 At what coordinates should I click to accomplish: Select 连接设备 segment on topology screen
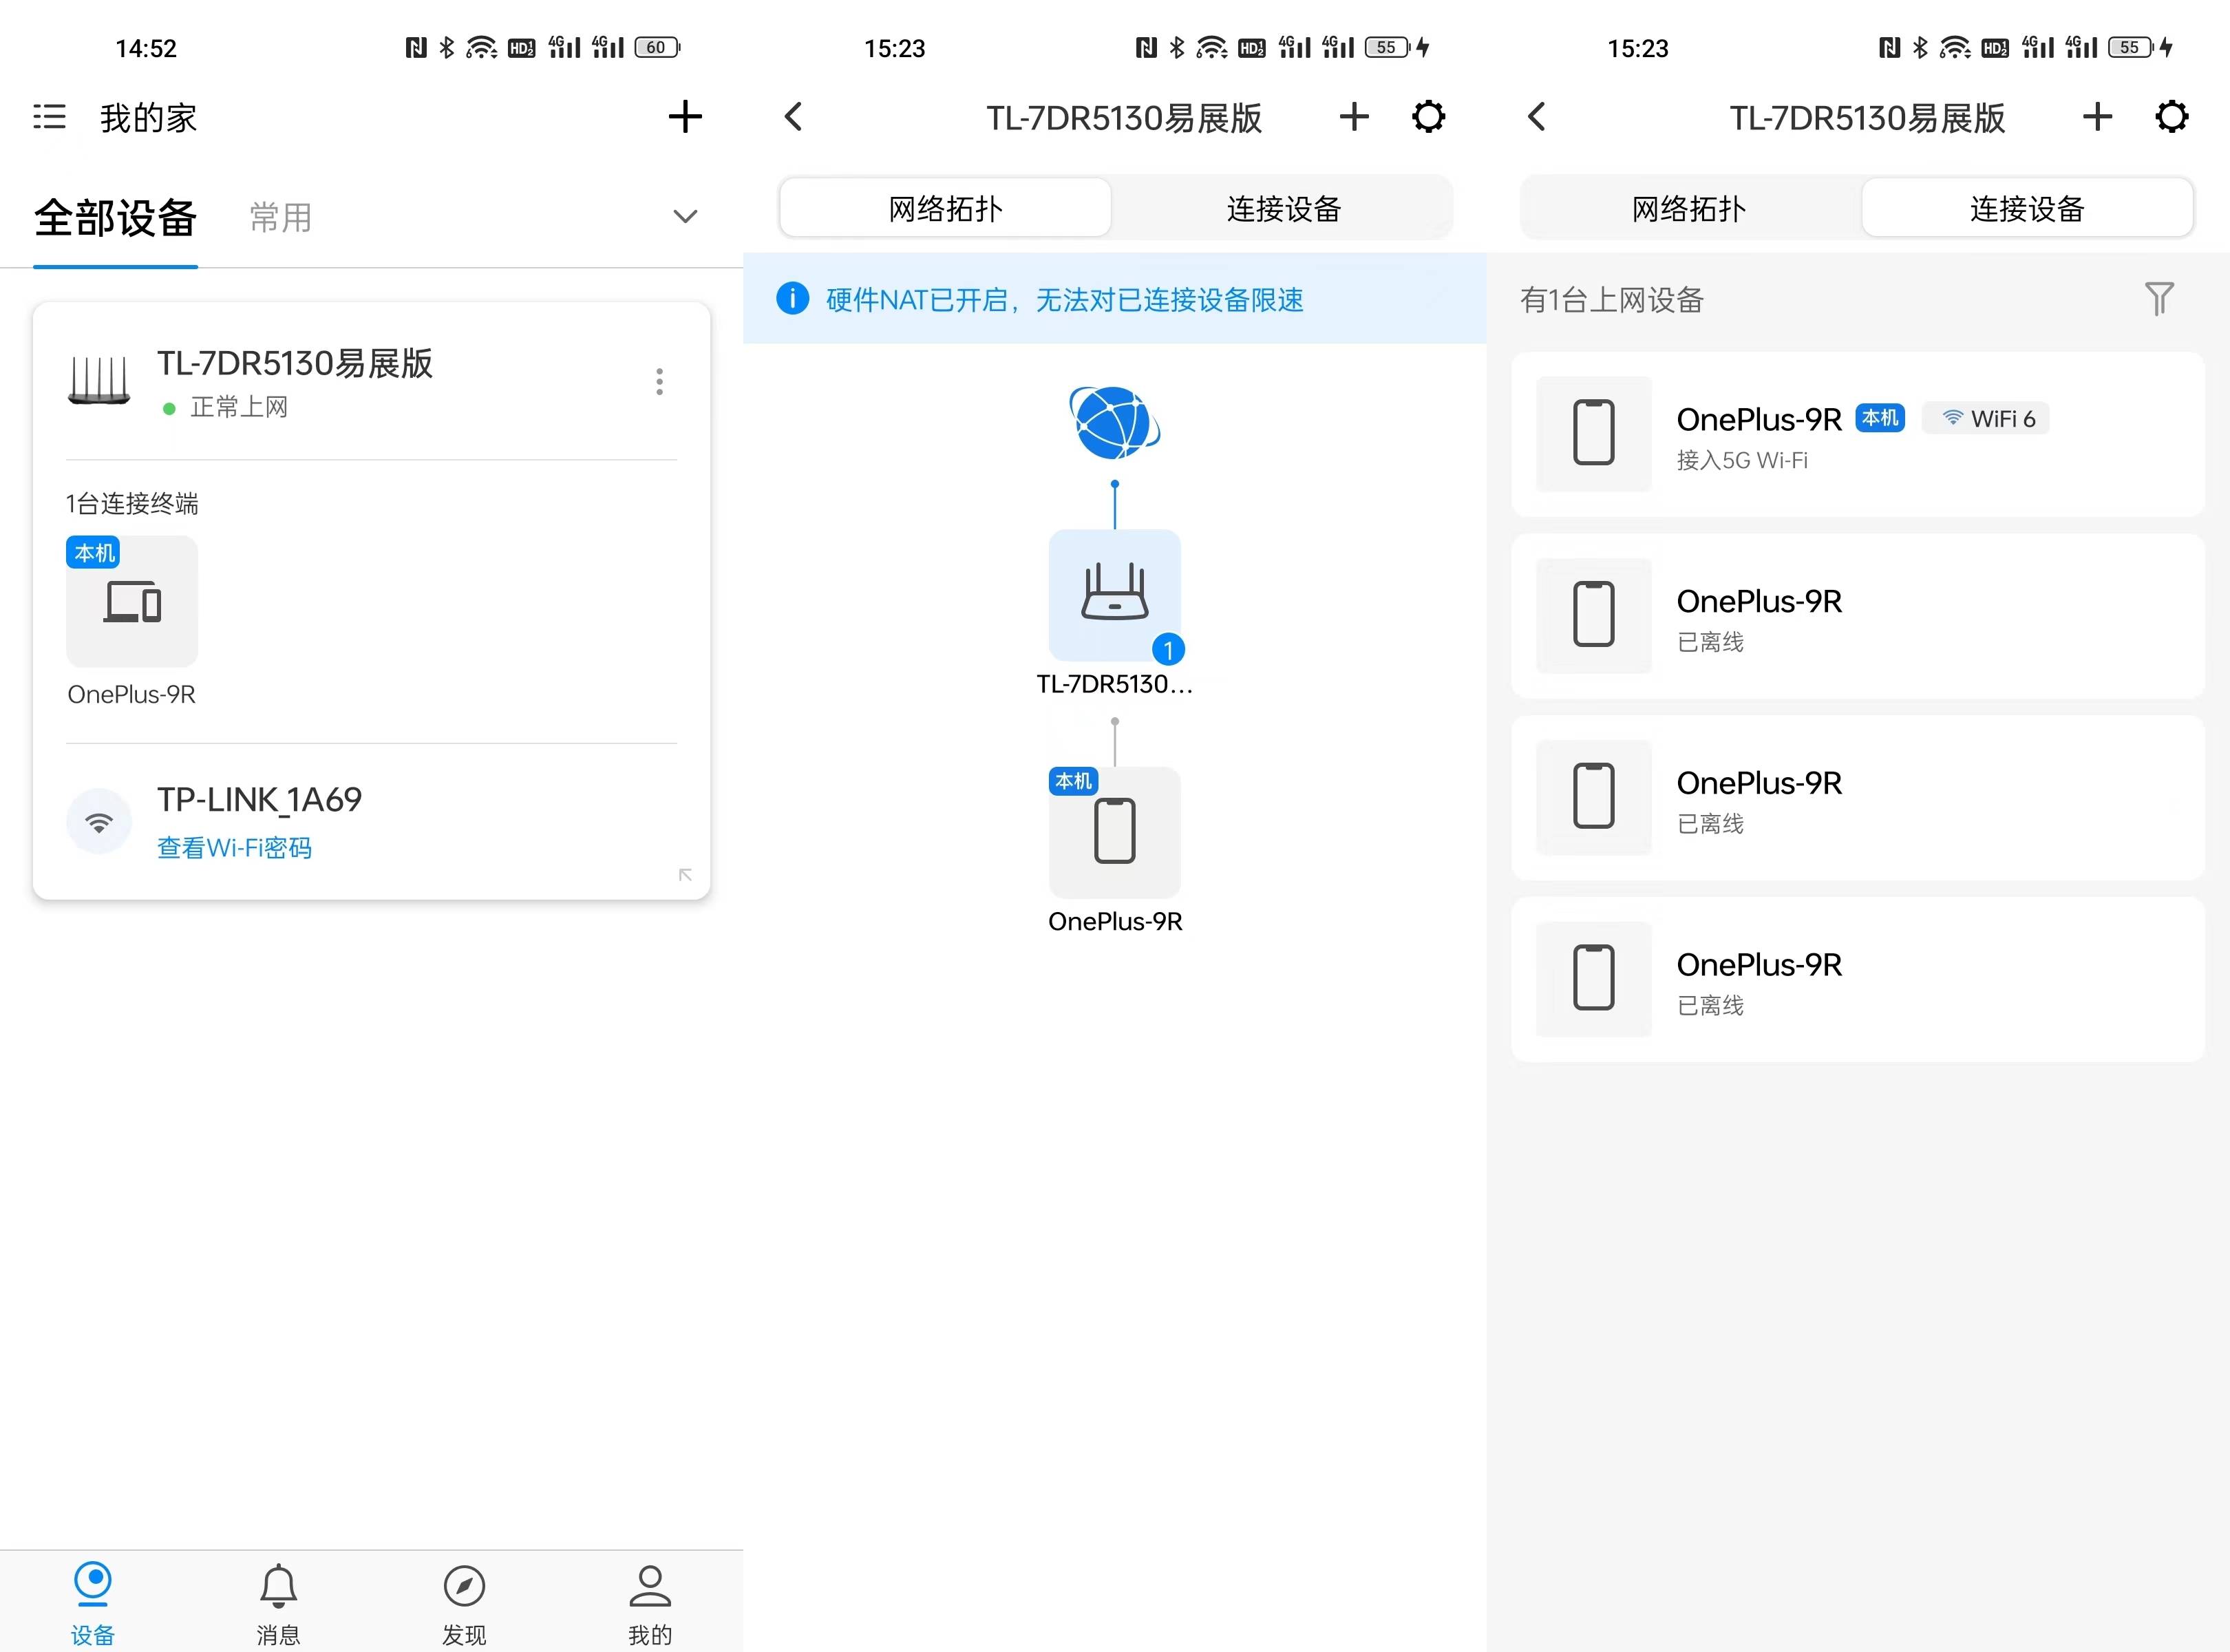(x=1283, y=208)
